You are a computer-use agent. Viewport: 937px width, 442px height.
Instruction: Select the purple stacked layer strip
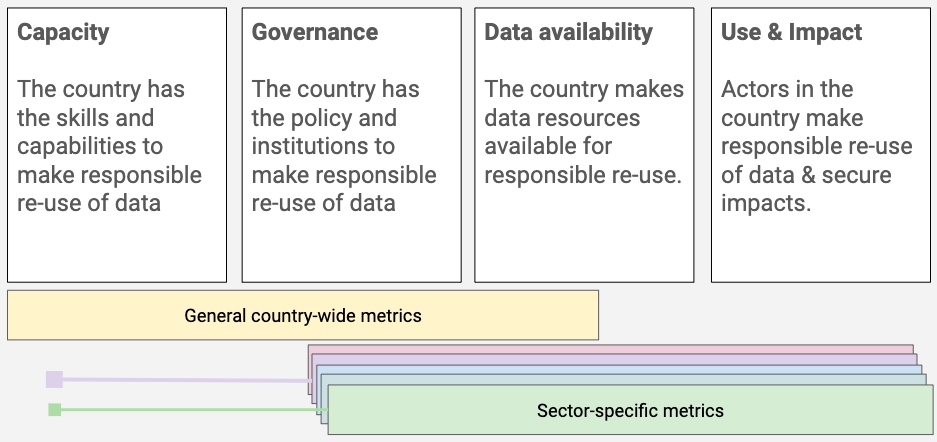614,359
